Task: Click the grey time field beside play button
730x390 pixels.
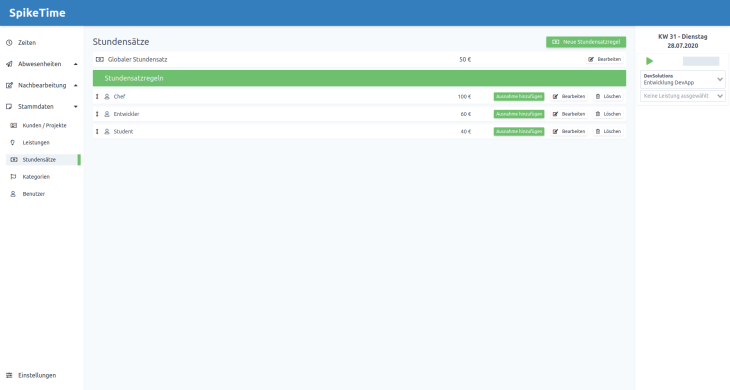Action: click(x=701, y=61)
